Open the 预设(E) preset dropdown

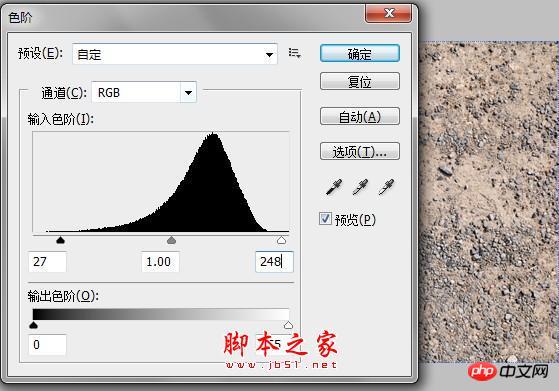point(175,54)
